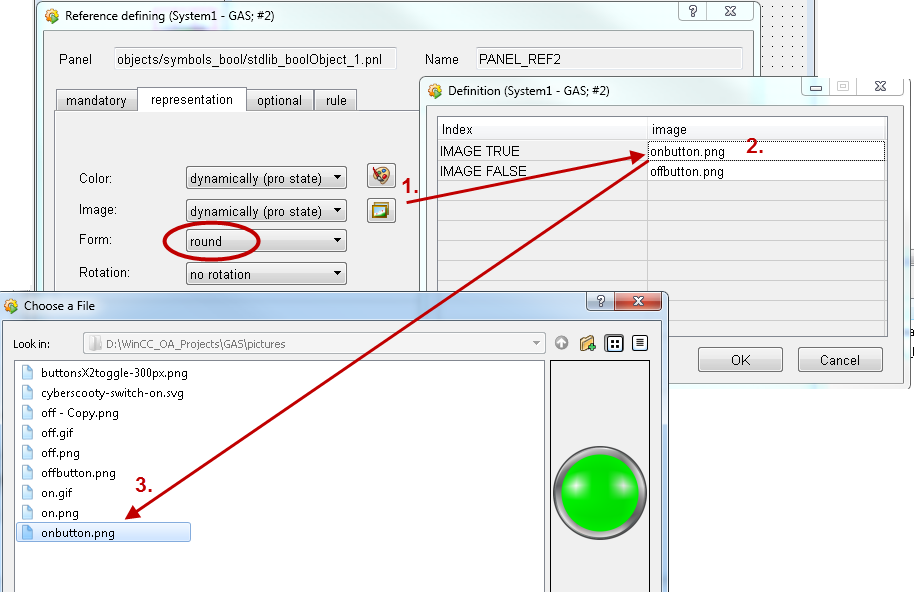Switch to the representation tab
The height and width of the screenshot is (592, 914).
click(x=192, y=100)
